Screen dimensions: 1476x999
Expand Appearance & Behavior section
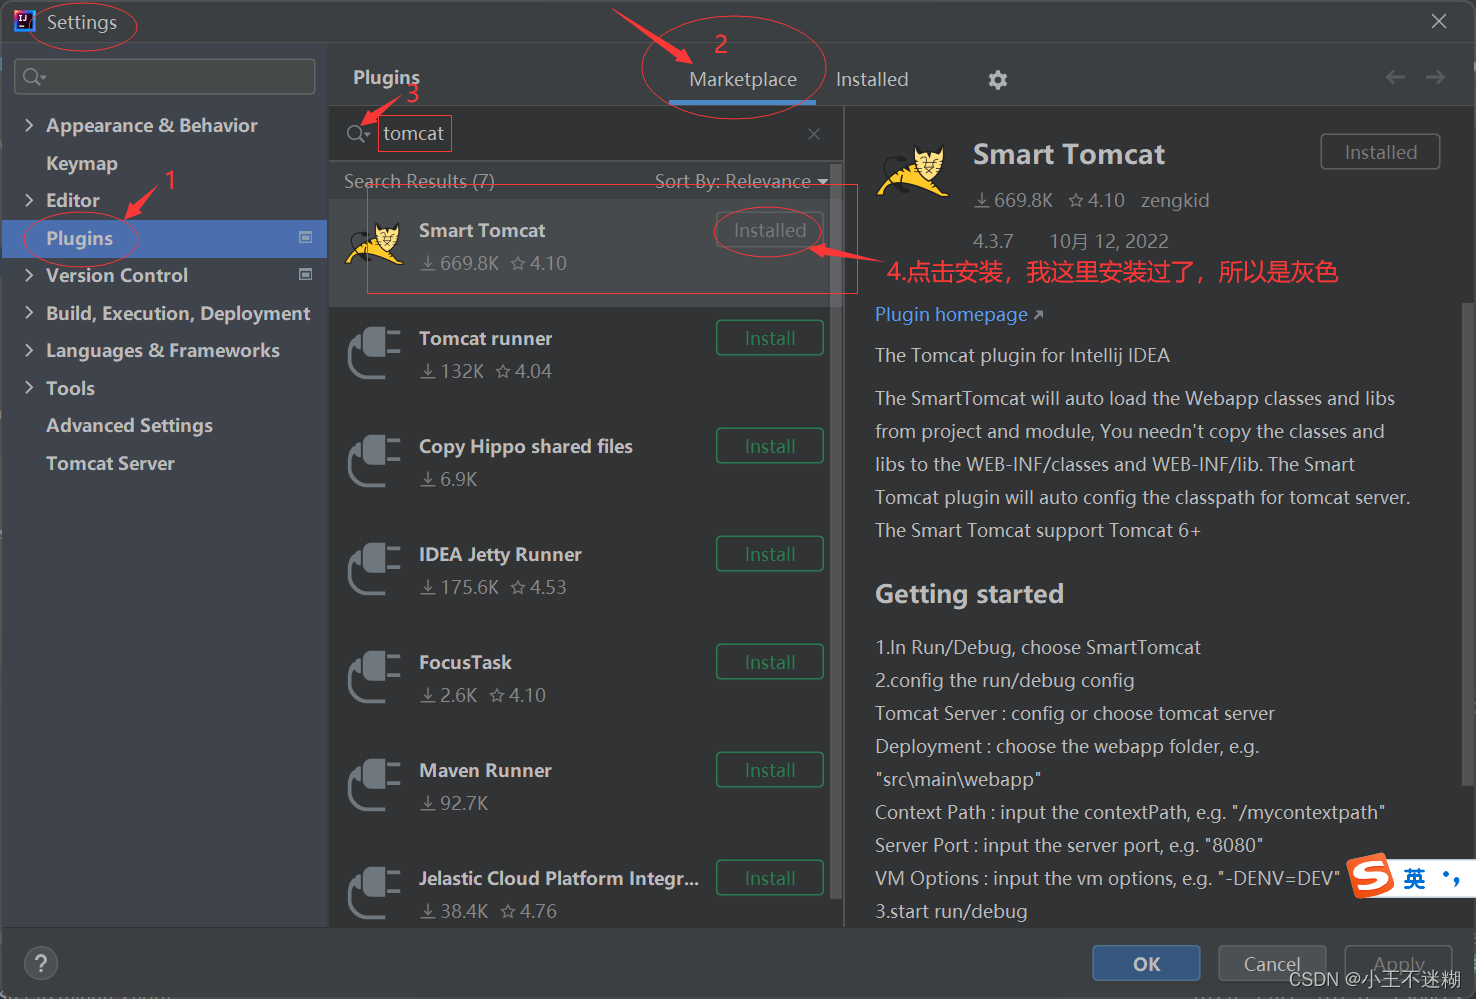click(x=29, y=125)
